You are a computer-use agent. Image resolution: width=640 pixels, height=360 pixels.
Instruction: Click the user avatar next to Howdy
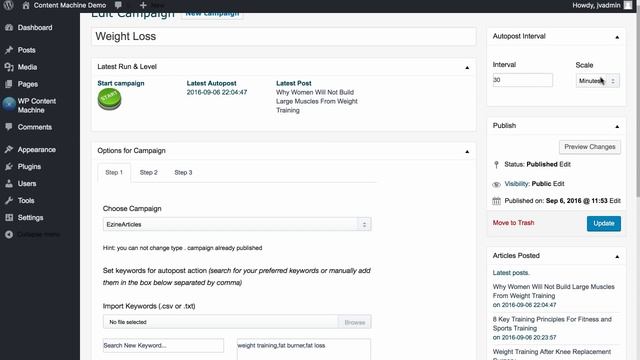point(628,5)
